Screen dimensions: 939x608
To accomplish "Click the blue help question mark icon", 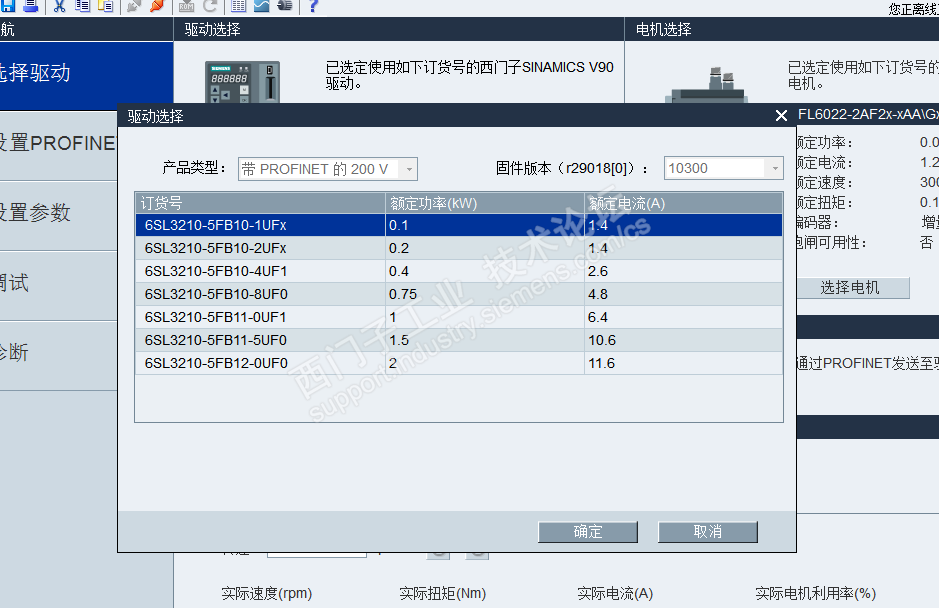I will pos(313,5).
